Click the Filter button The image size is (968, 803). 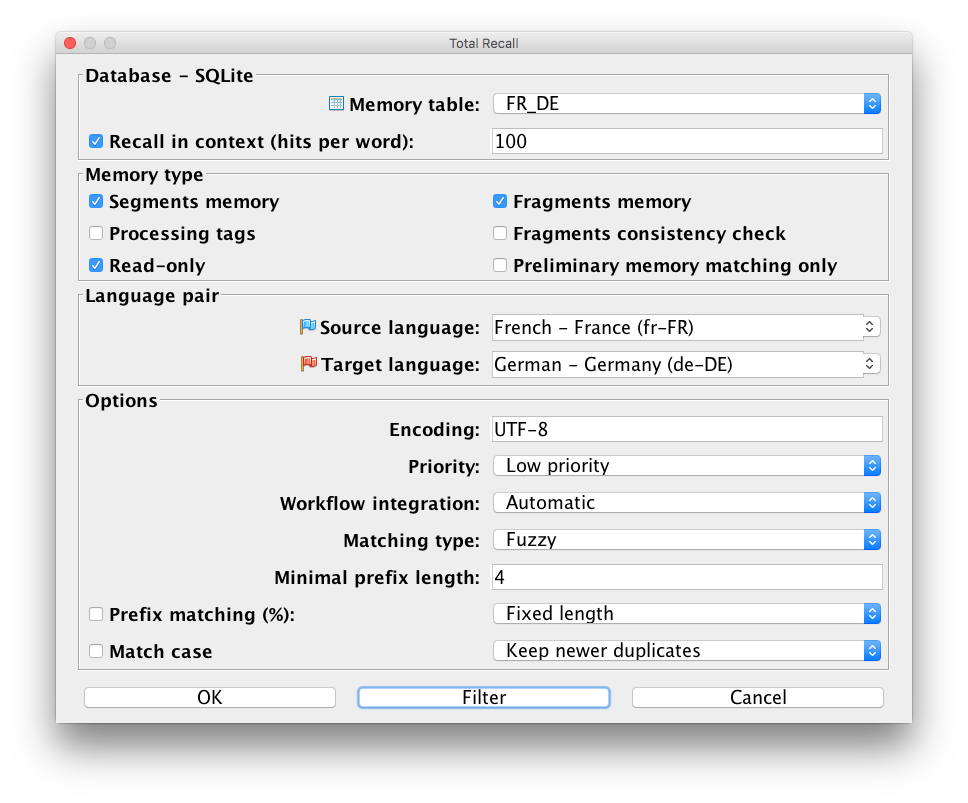484,697
